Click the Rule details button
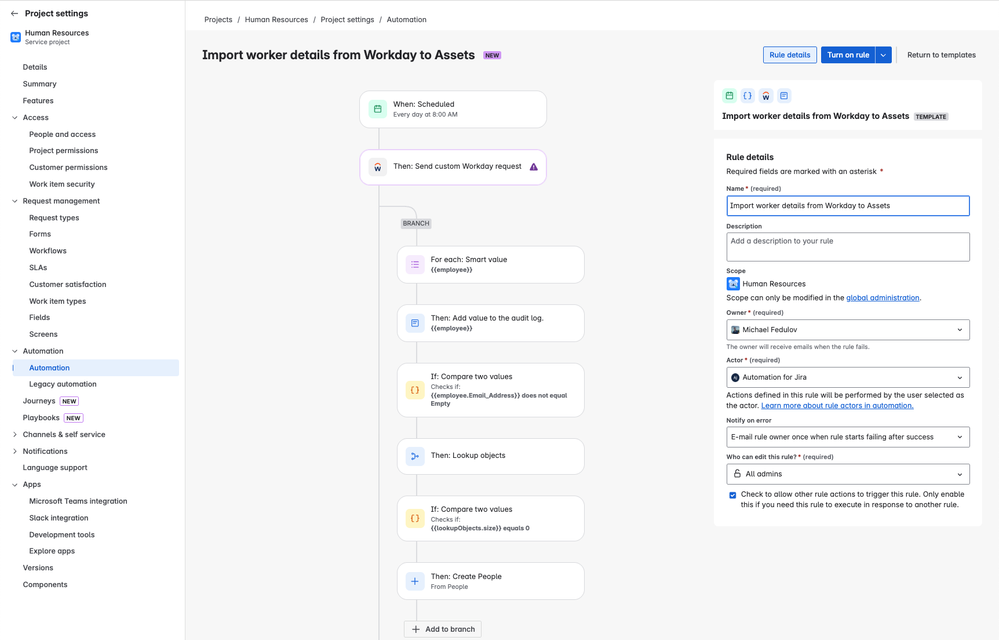 click(790, 55)
